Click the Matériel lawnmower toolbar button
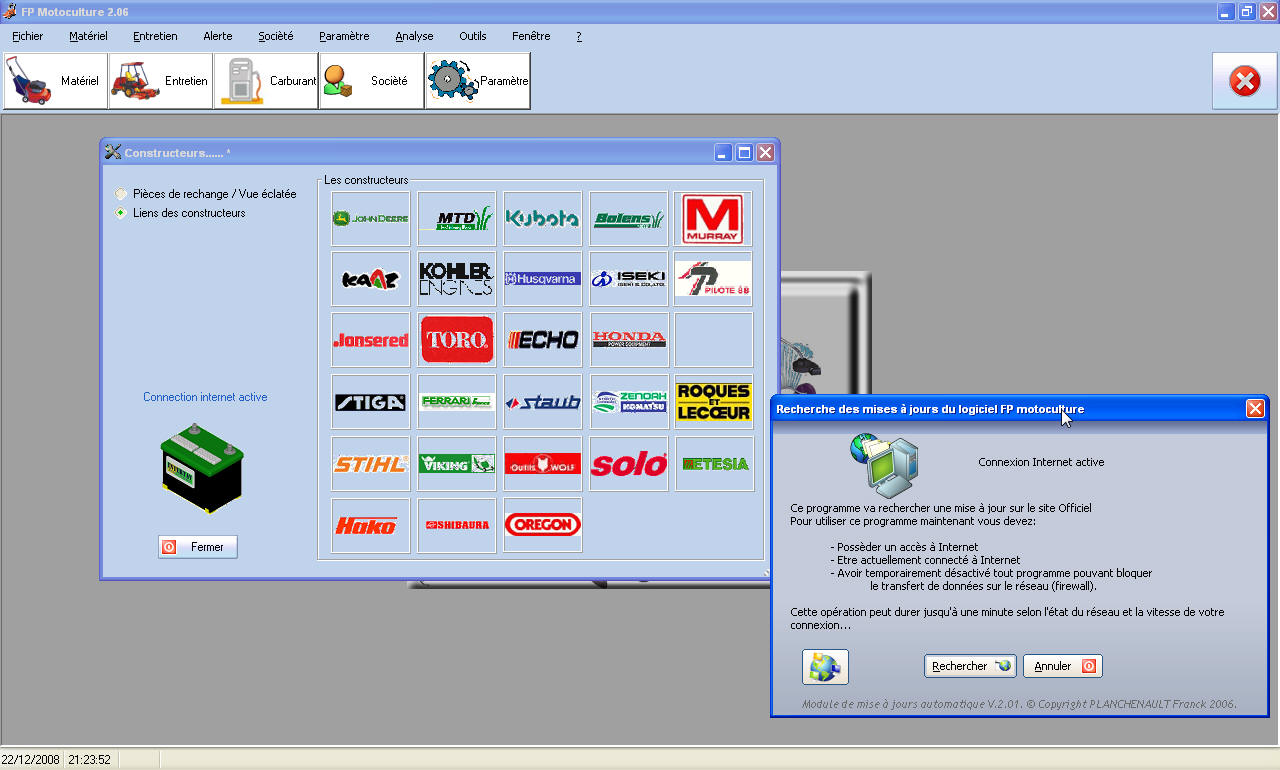1280x770 pixels. click(55, 81)
